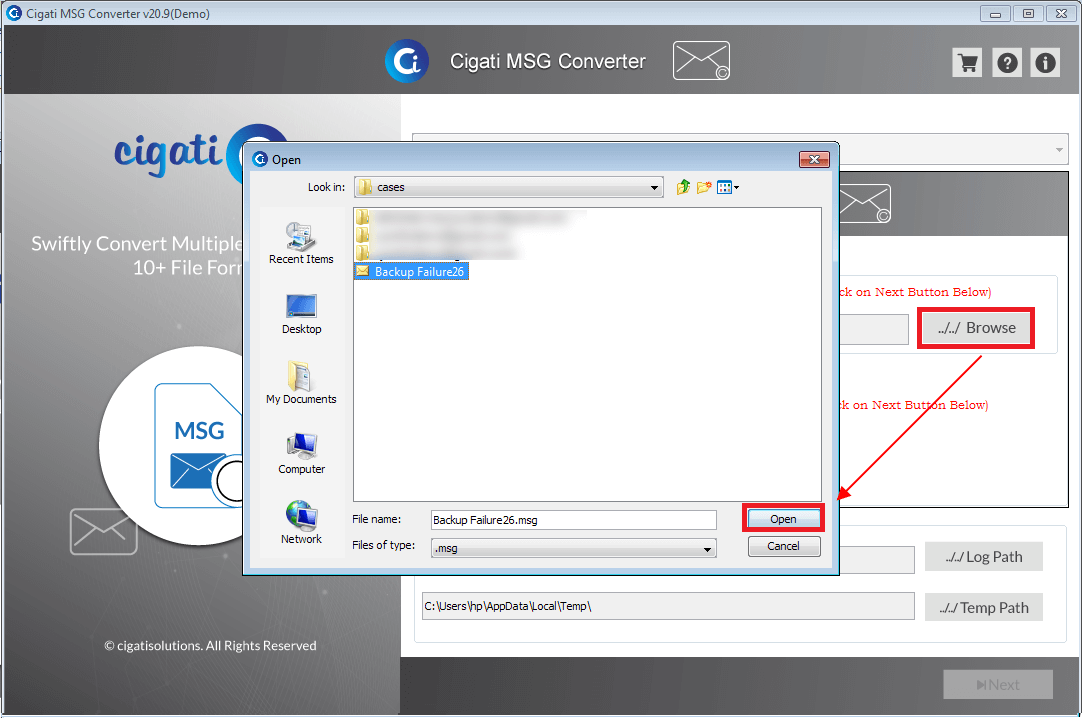Viewport: 1082px width, 718px height.
Task: Go to My Documents location
Action: pyautogui.click(x=301, y=383)
